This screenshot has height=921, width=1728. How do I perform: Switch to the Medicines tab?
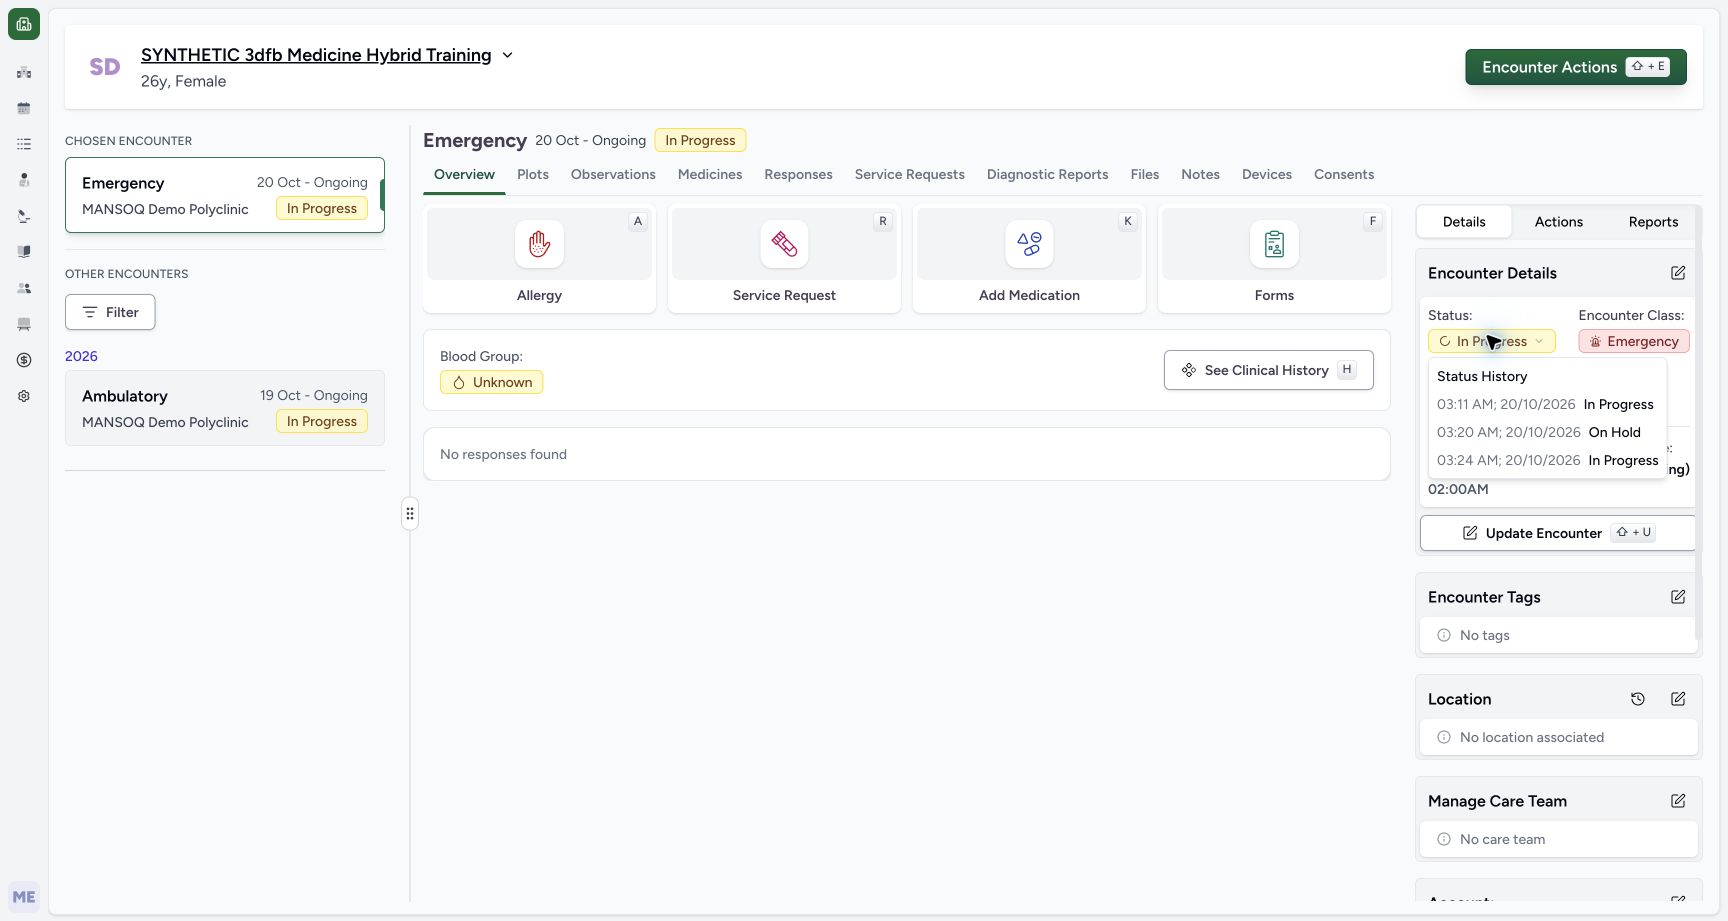[710, 174]
